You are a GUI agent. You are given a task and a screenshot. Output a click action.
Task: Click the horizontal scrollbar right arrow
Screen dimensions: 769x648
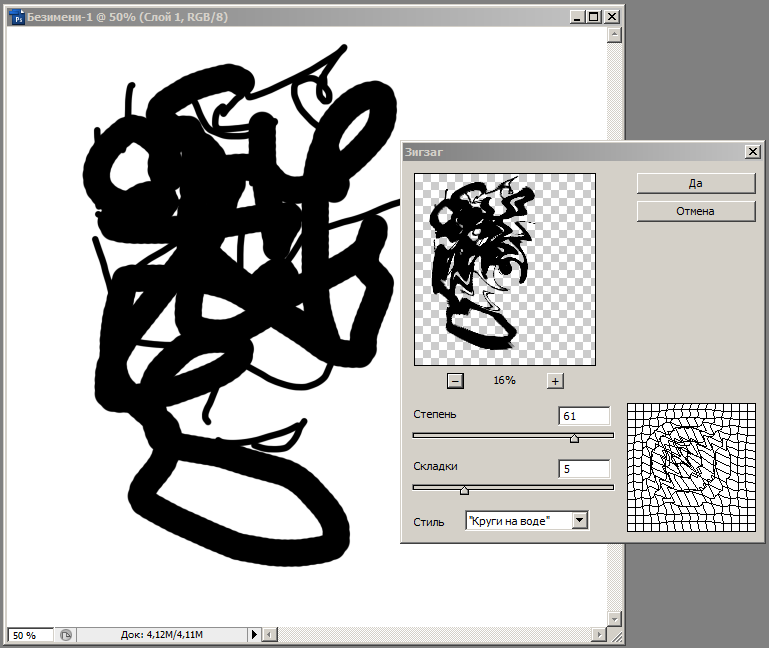point(599,635)
